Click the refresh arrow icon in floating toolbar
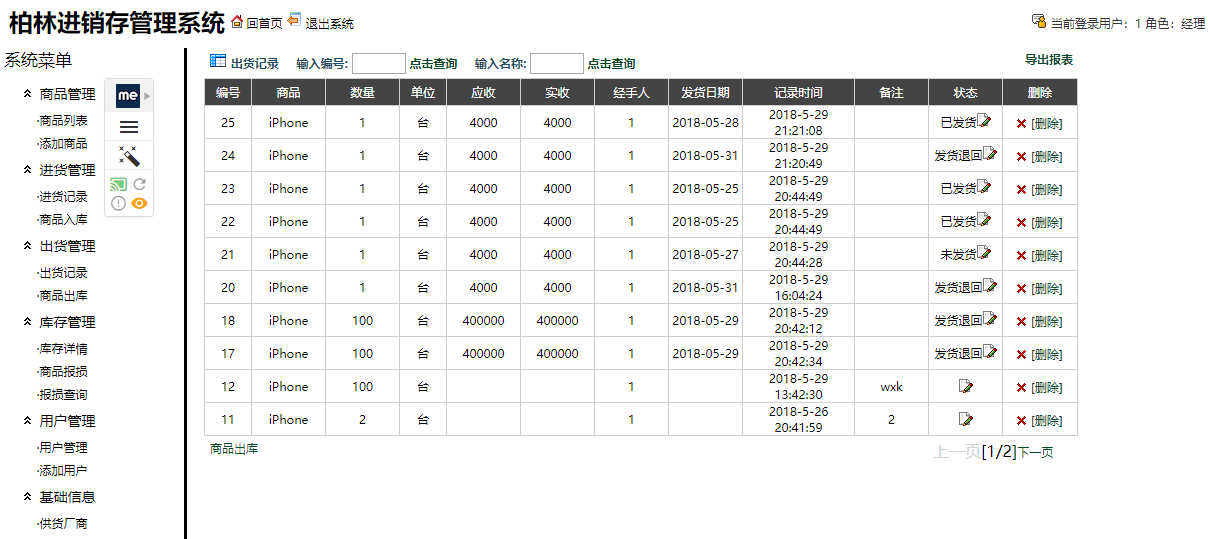This screenshot has height=539, width=1208. 140,184
